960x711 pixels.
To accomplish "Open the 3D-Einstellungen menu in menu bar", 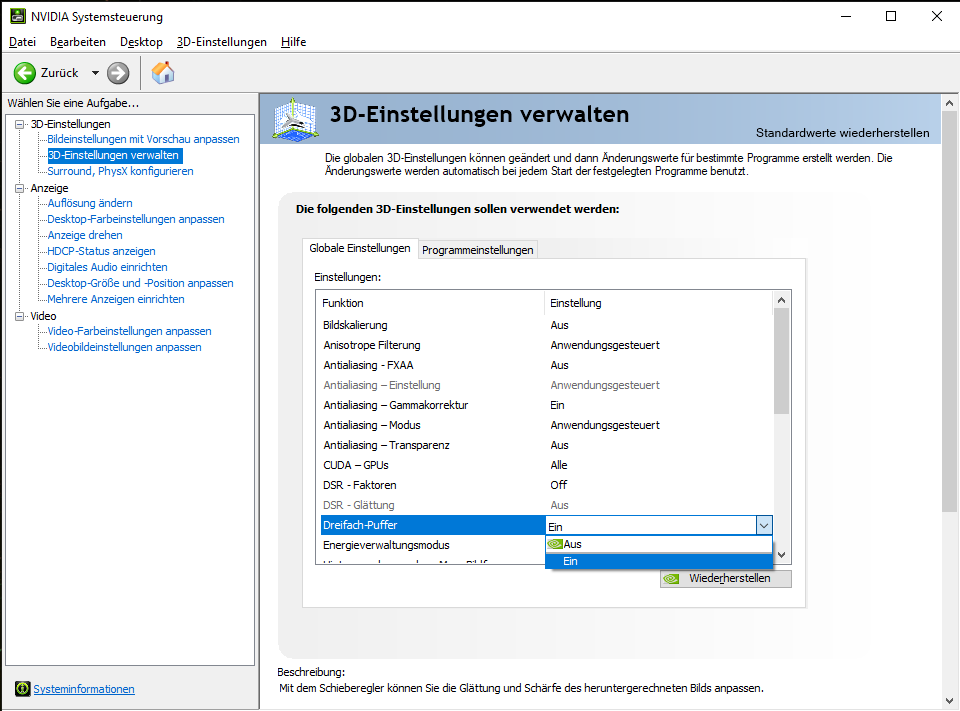I will (221, 42).
